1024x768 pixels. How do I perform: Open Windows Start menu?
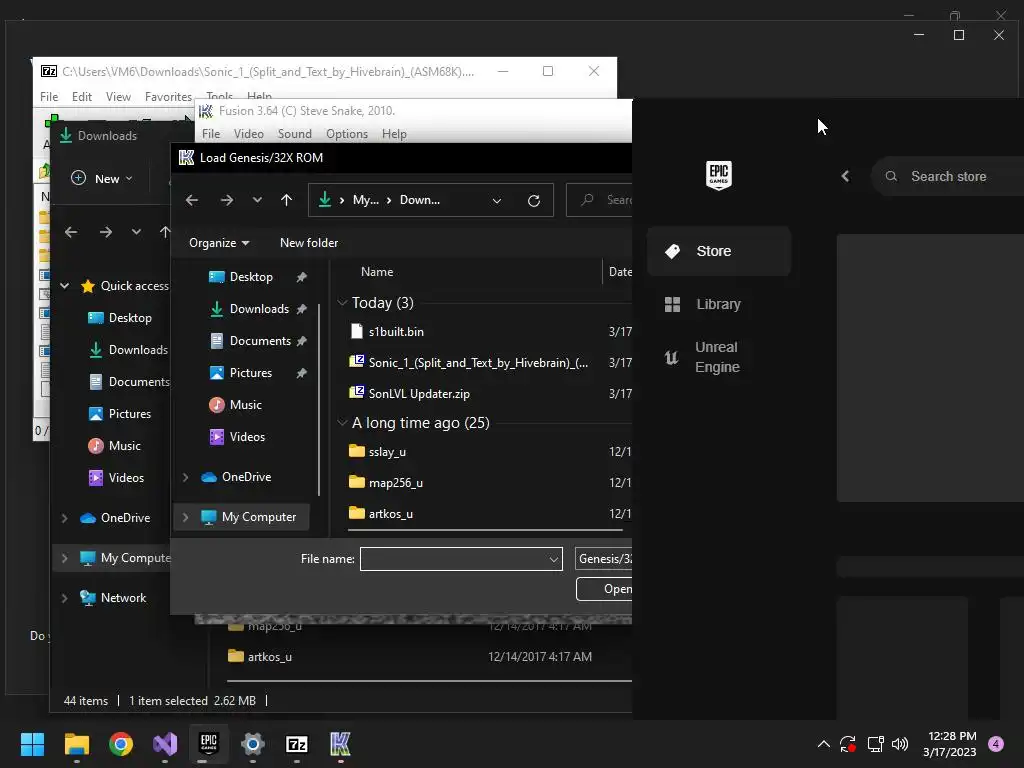pos(32,744)
